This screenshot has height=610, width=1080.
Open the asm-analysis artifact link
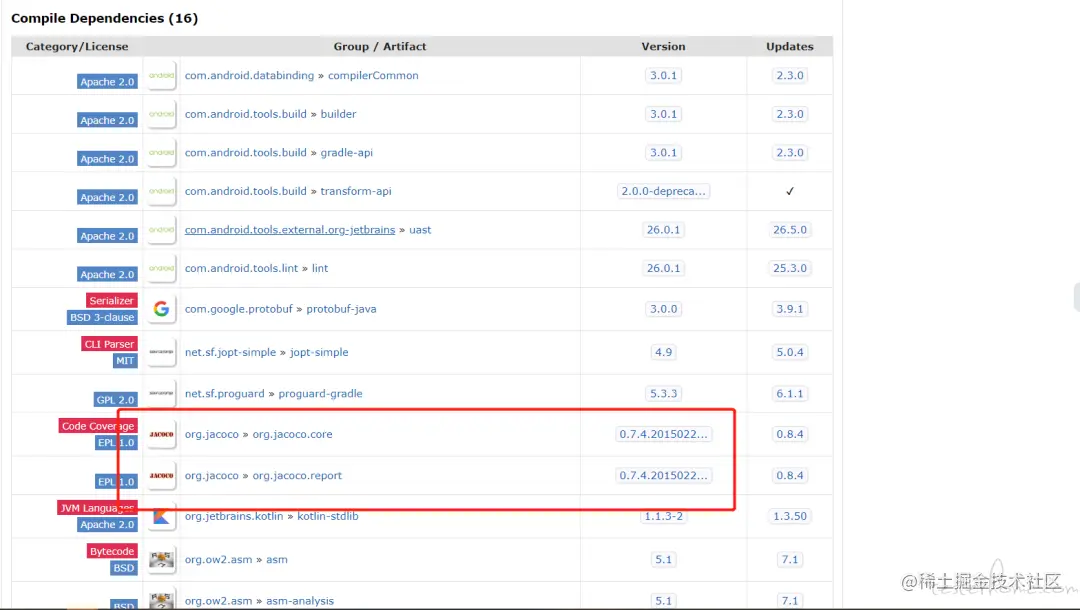coord(300,600)
